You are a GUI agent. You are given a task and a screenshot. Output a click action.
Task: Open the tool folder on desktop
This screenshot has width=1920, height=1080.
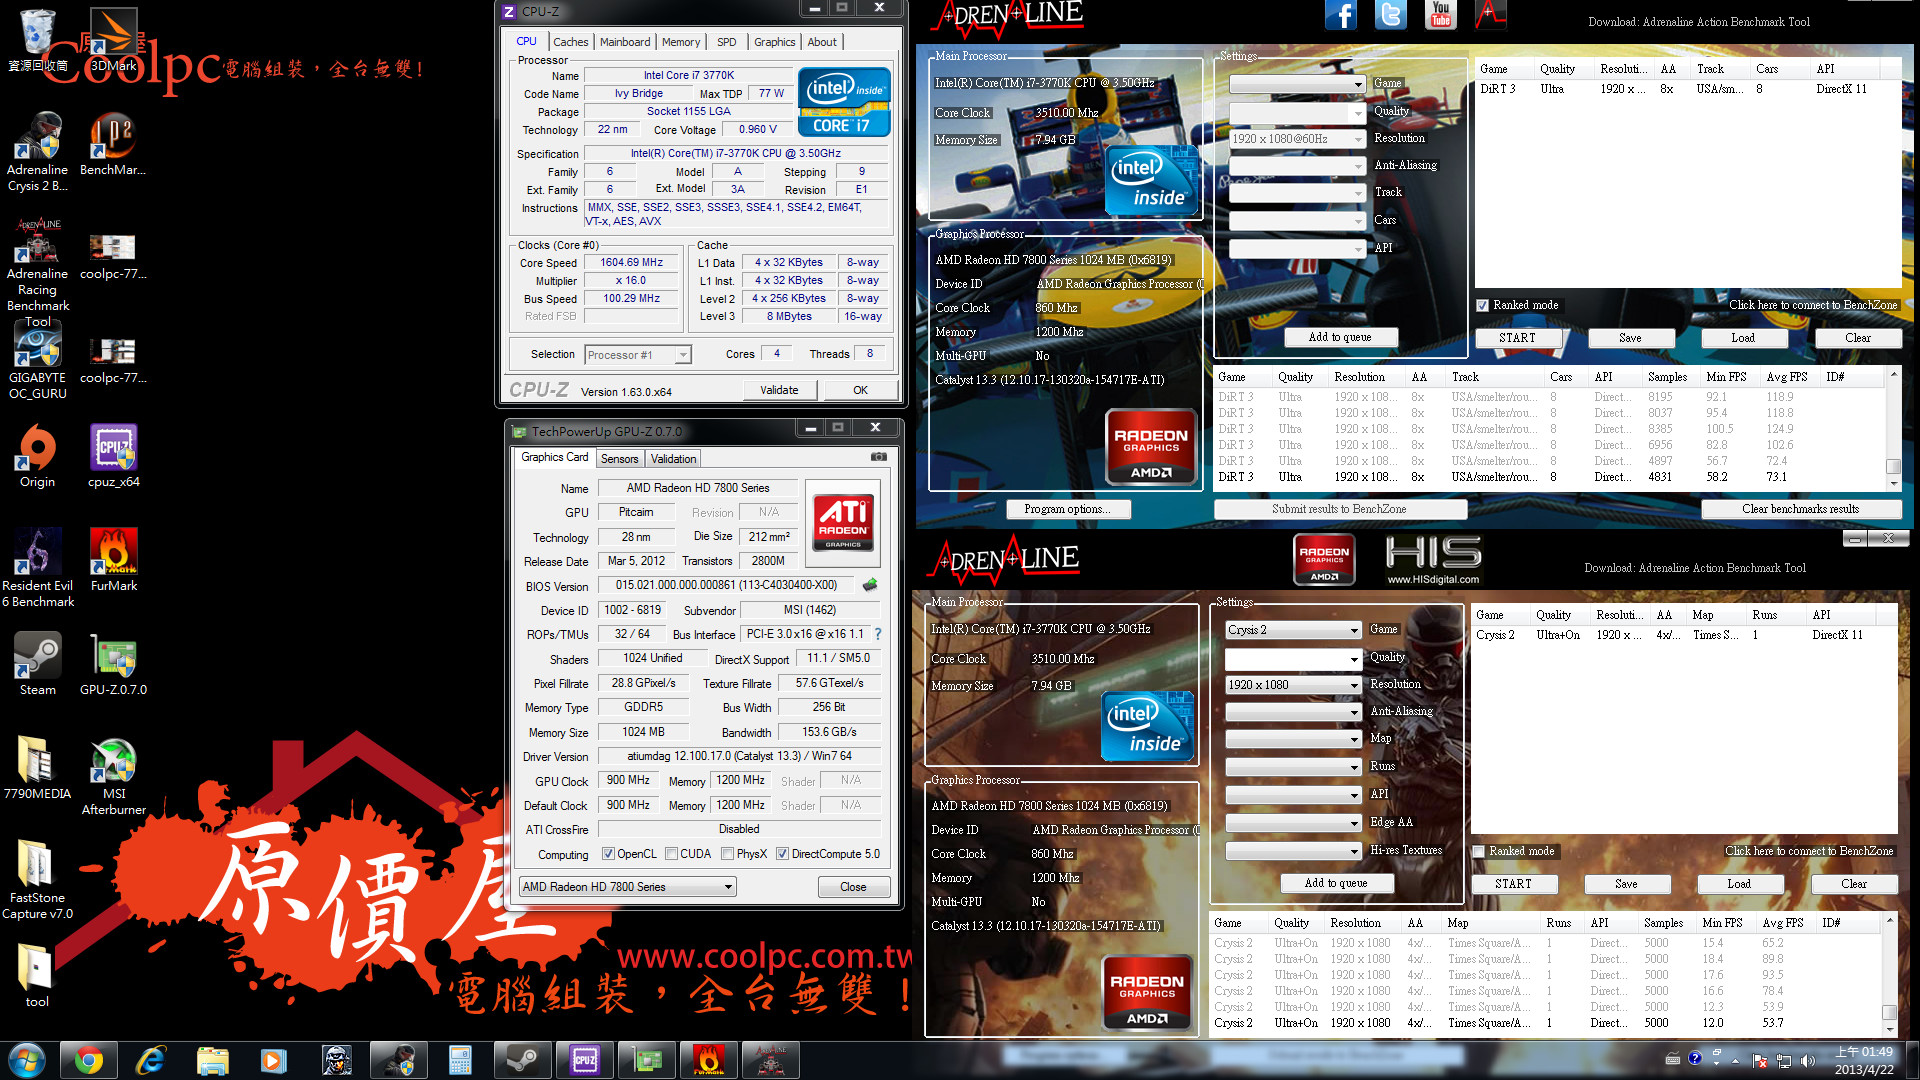click(x=37, y=976)
